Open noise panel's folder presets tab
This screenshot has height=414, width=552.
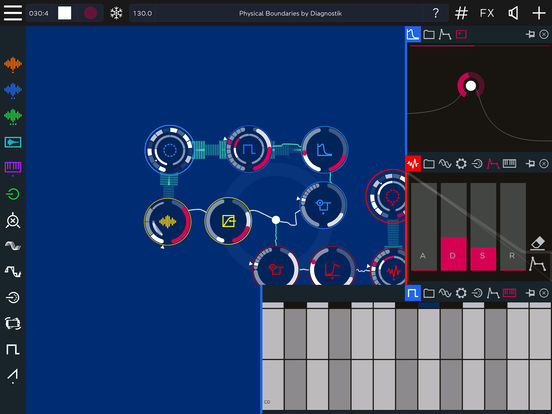pyautogui.click(x=429, y=164)
